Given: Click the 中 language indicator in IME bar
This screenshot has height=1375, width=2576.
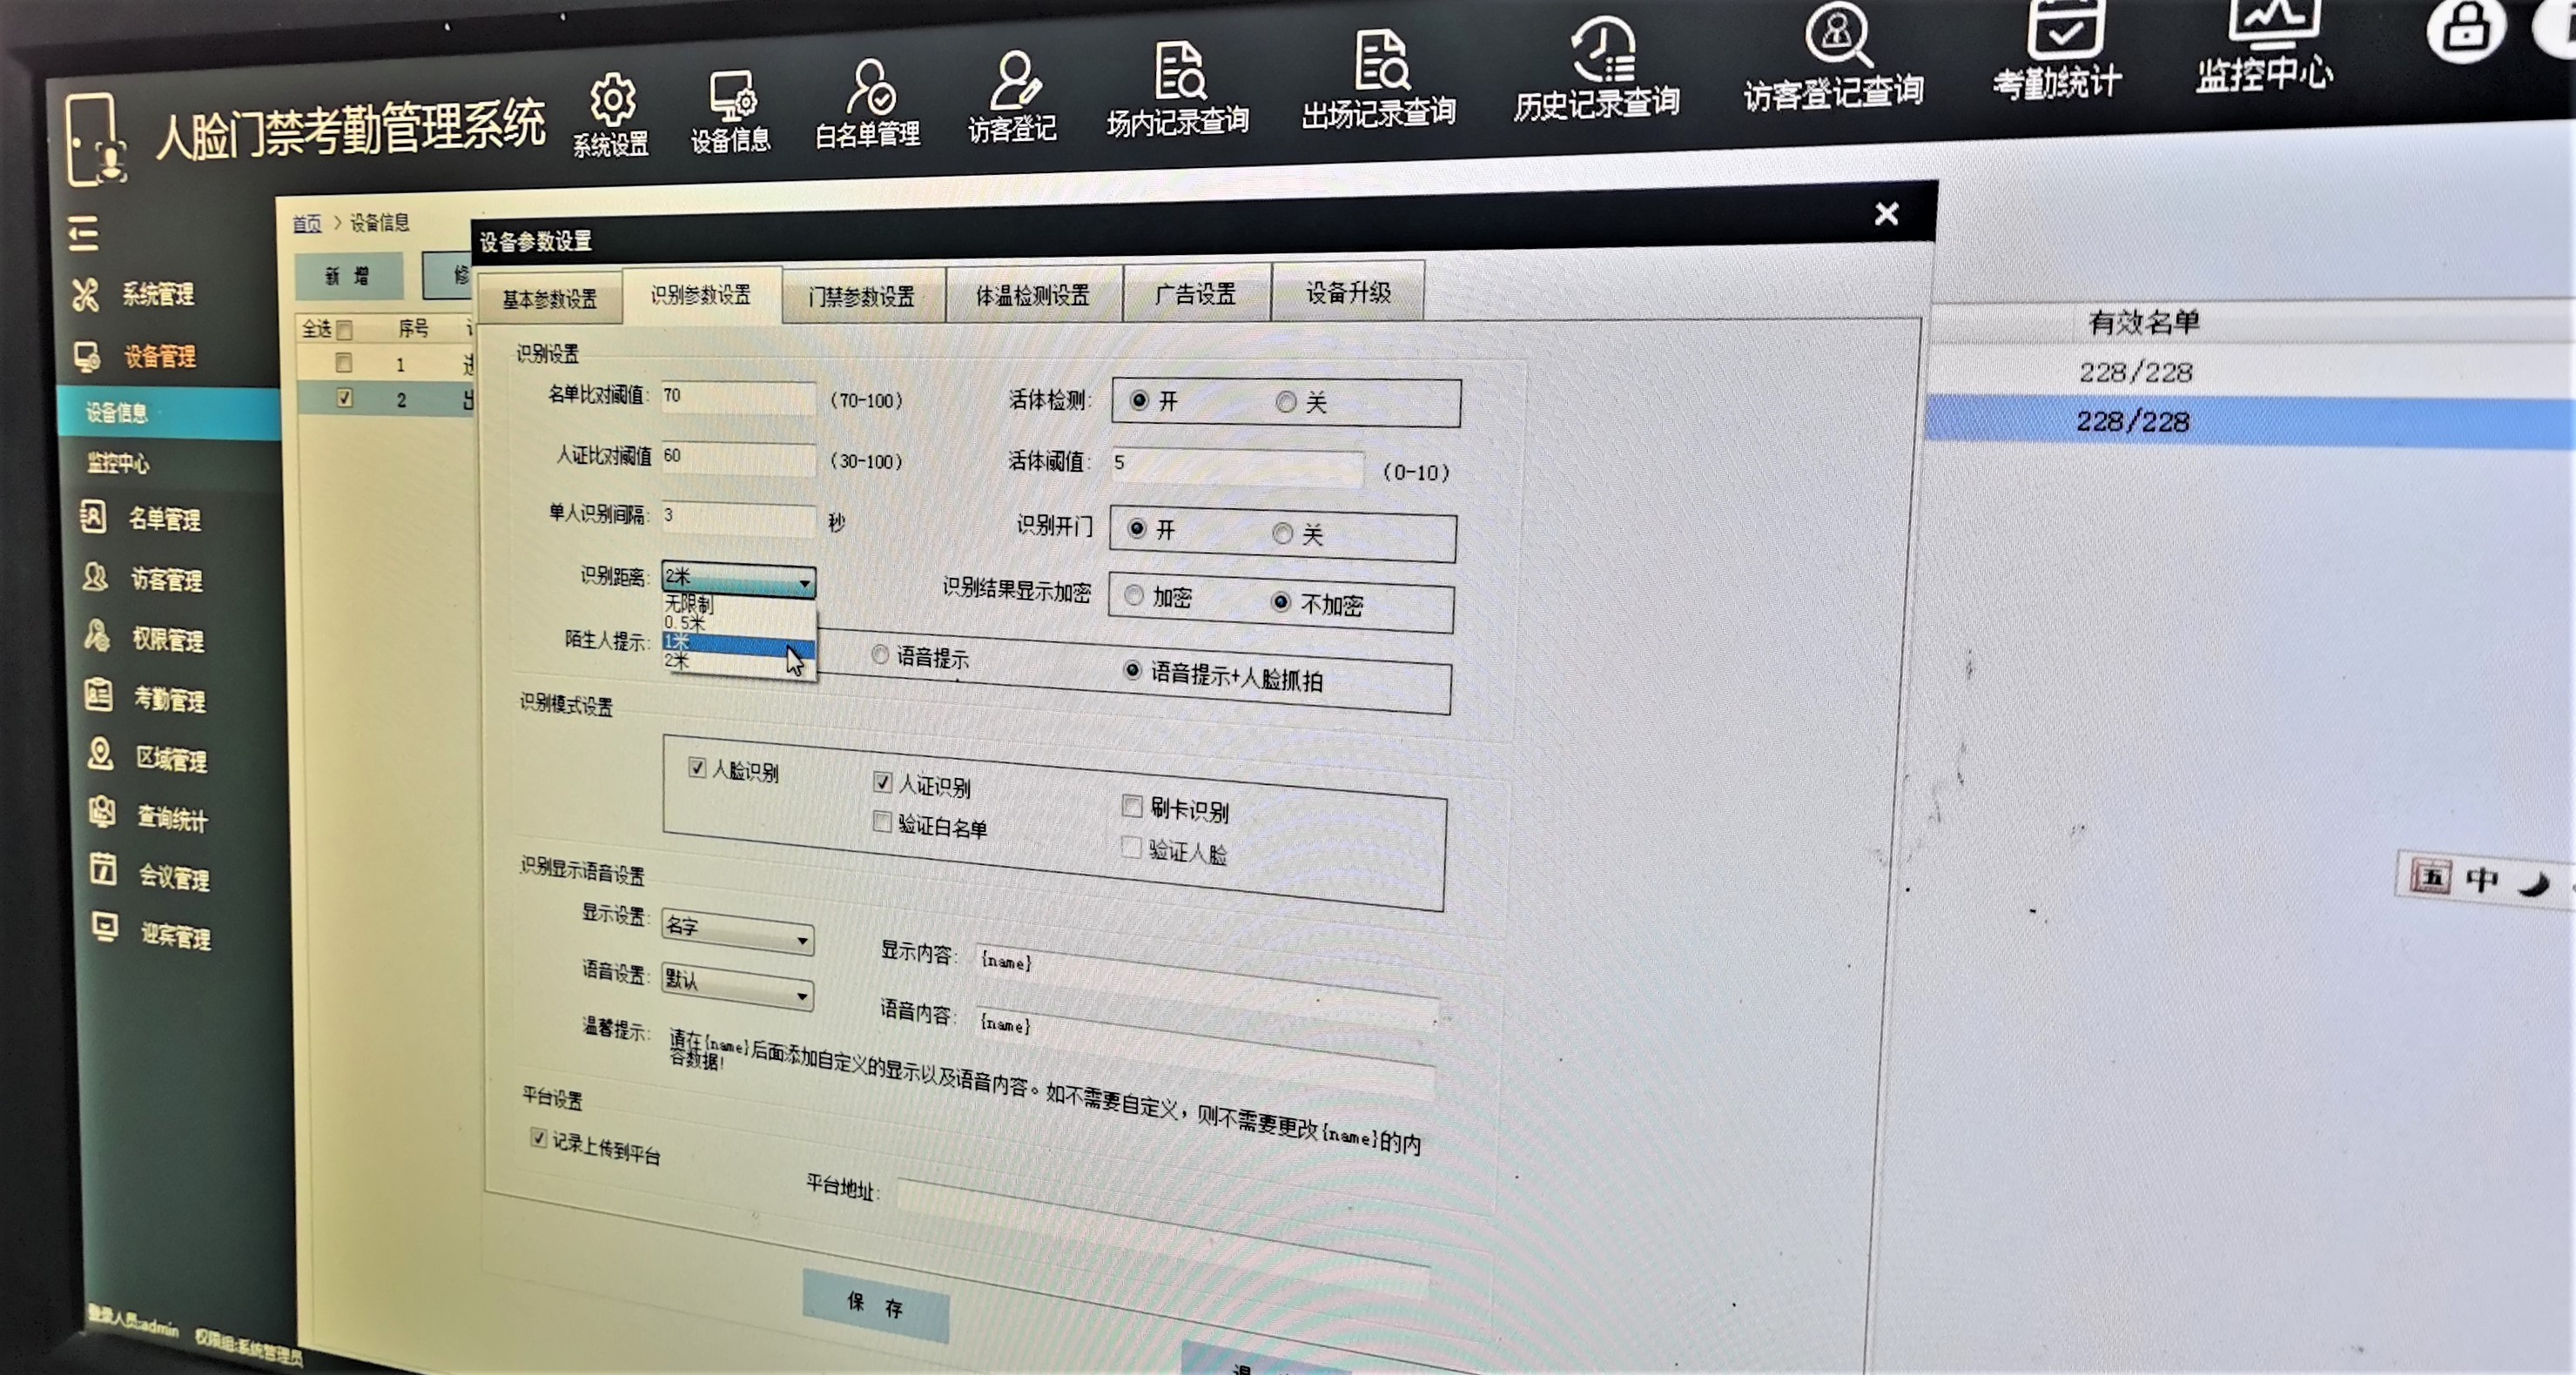Looking at the screenshot, I should (x=2482, y=880).
